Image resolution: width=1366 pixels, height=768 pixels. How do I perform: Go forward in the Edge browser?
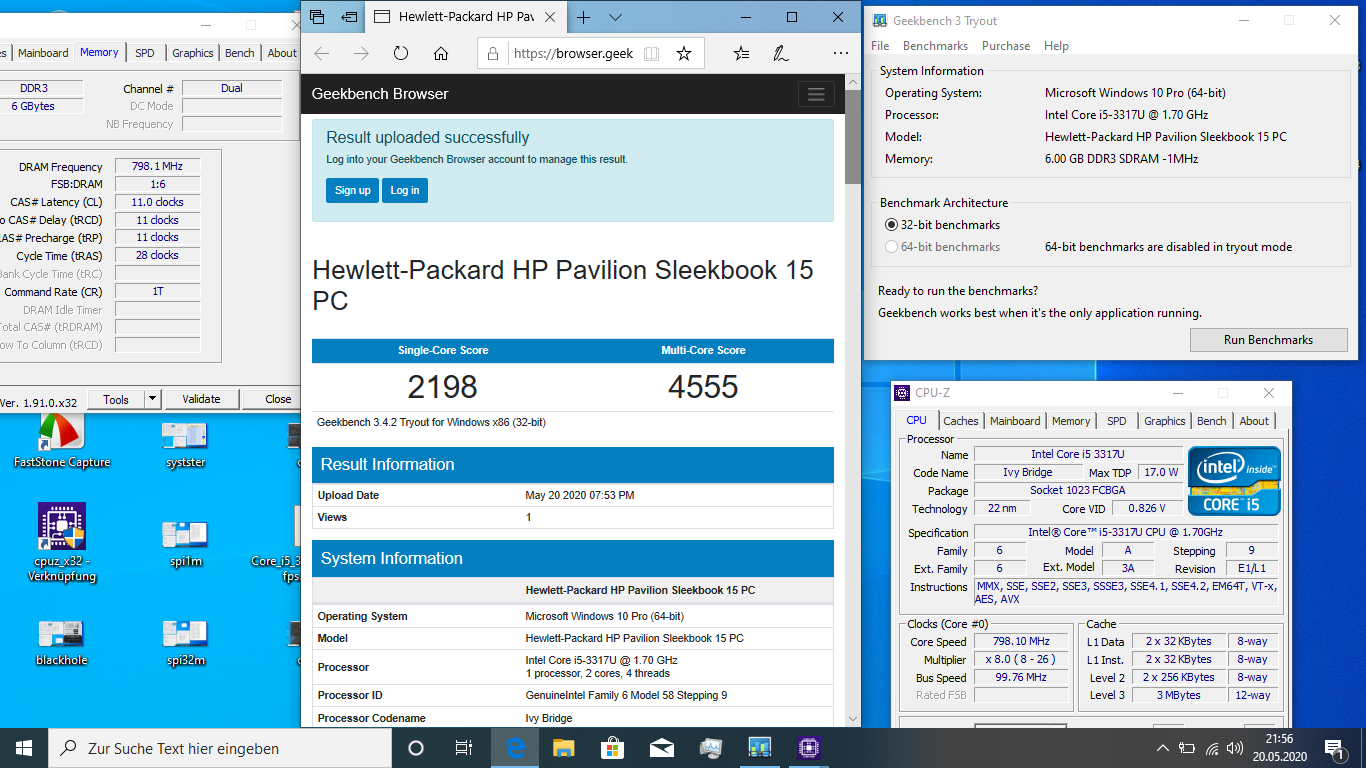point(361,54)
